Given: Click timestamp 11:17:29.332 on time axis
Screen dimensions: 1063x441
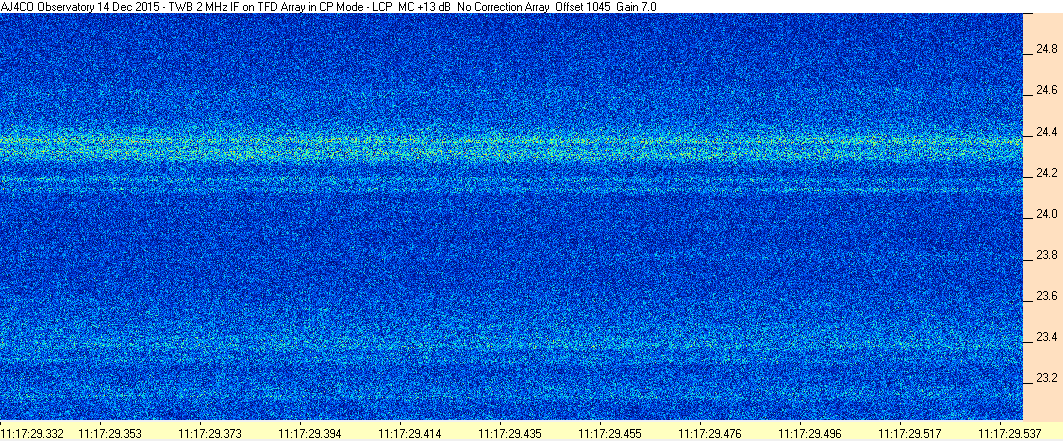Looking at the screenshot, I should click(x=33, y=432).
